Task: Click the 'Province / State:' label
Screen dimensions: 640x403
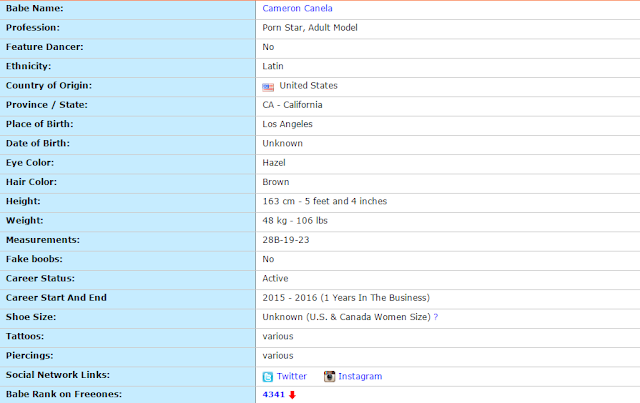Action: (47, 105)
